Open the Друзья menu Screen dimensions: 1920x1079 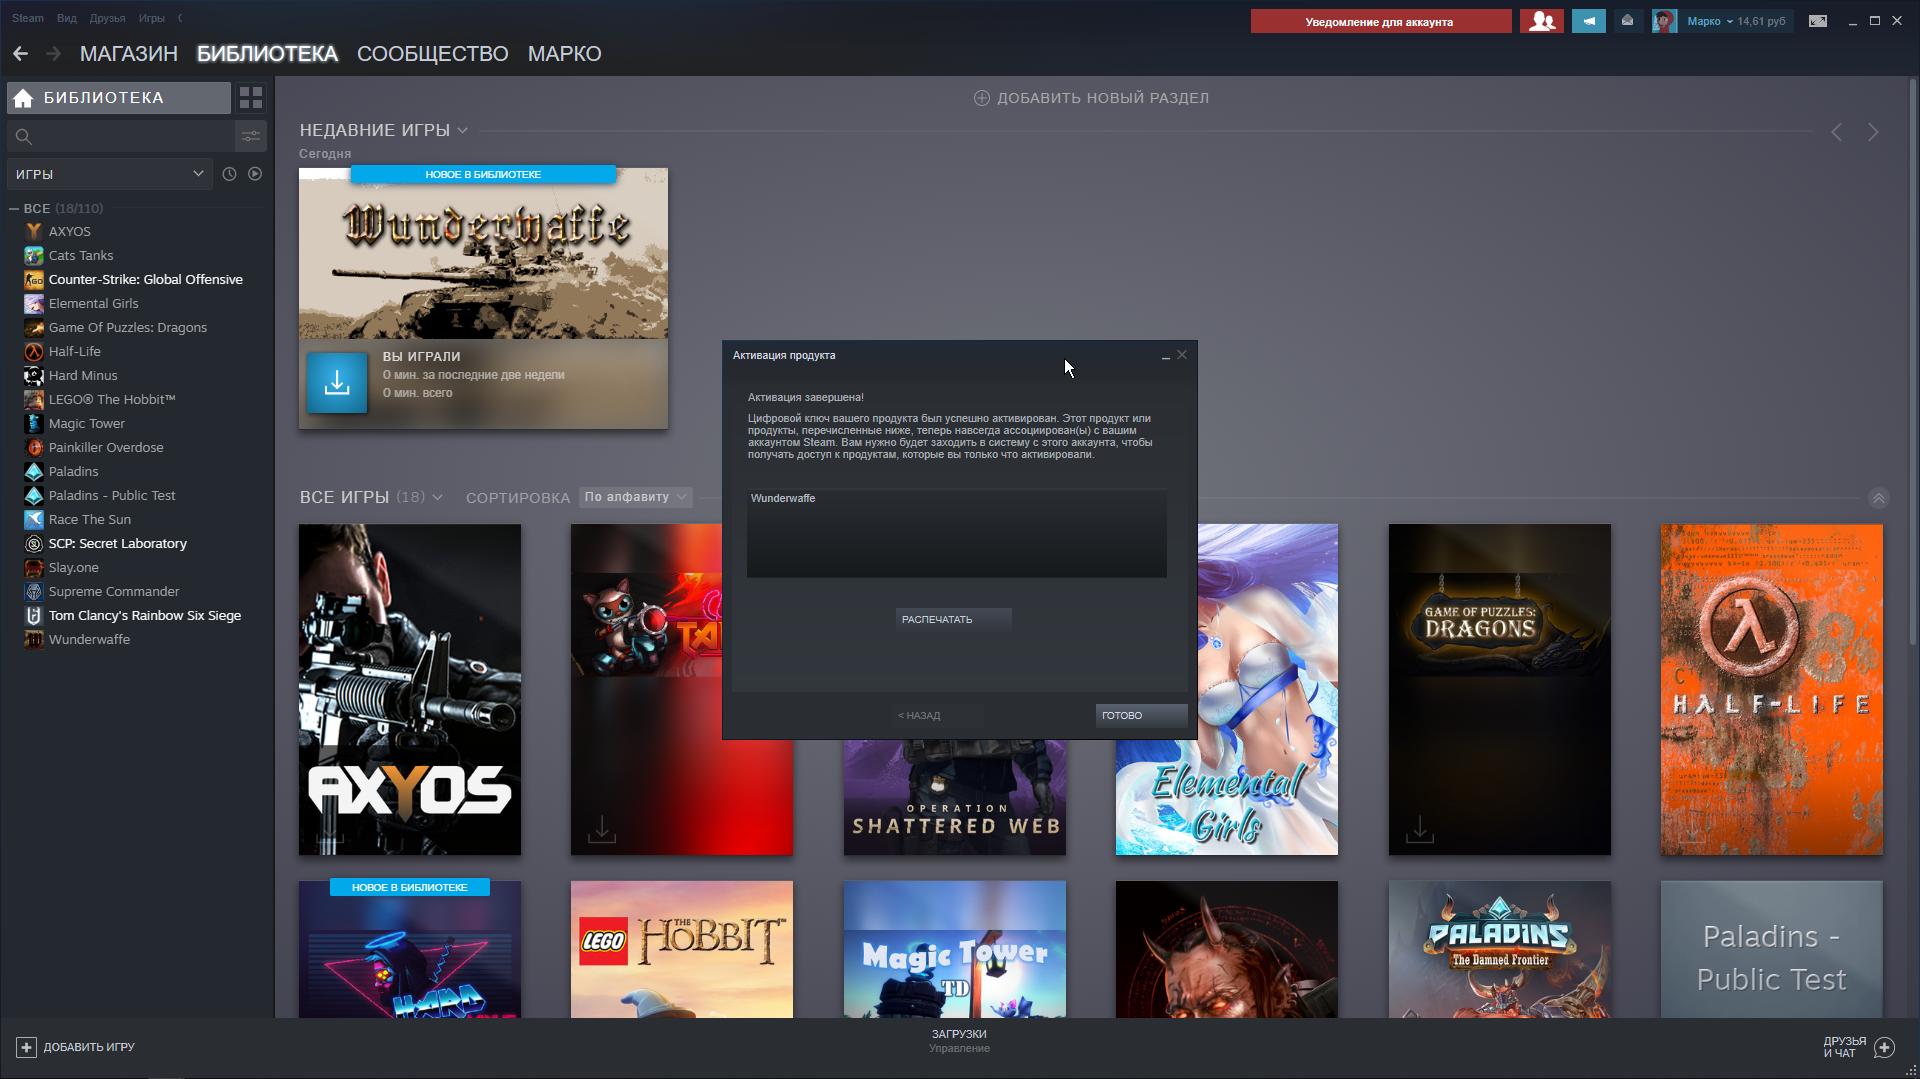[107, 18]
